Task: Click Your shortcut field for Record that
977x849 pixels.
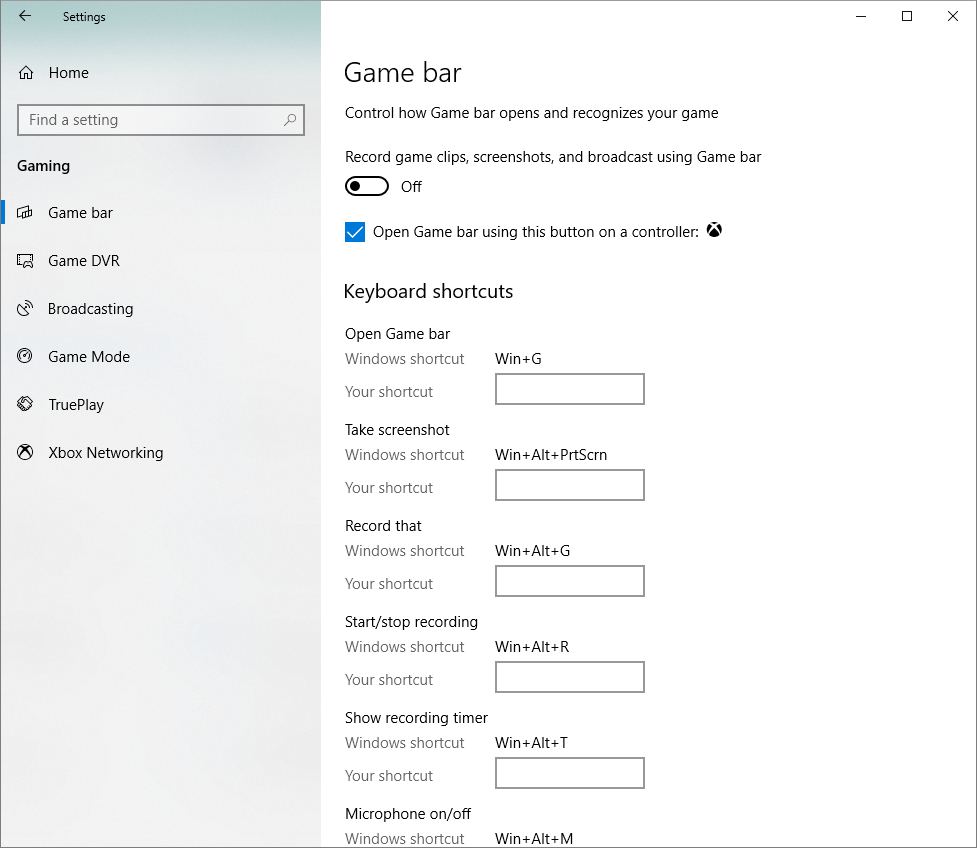Action: click(570, 581)
